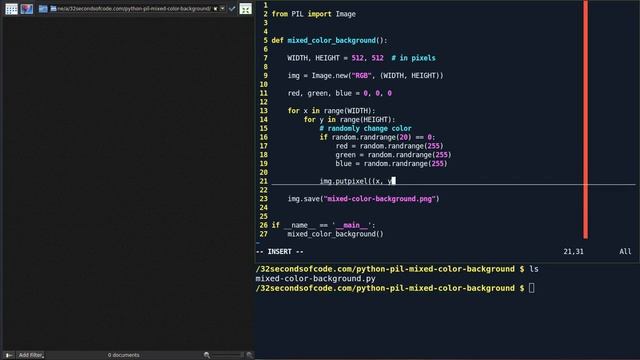The width and height of the screenshot is (640, 360).
Task: Click the 'def mixed_color_background' line
Action: (x=329, y=40)
